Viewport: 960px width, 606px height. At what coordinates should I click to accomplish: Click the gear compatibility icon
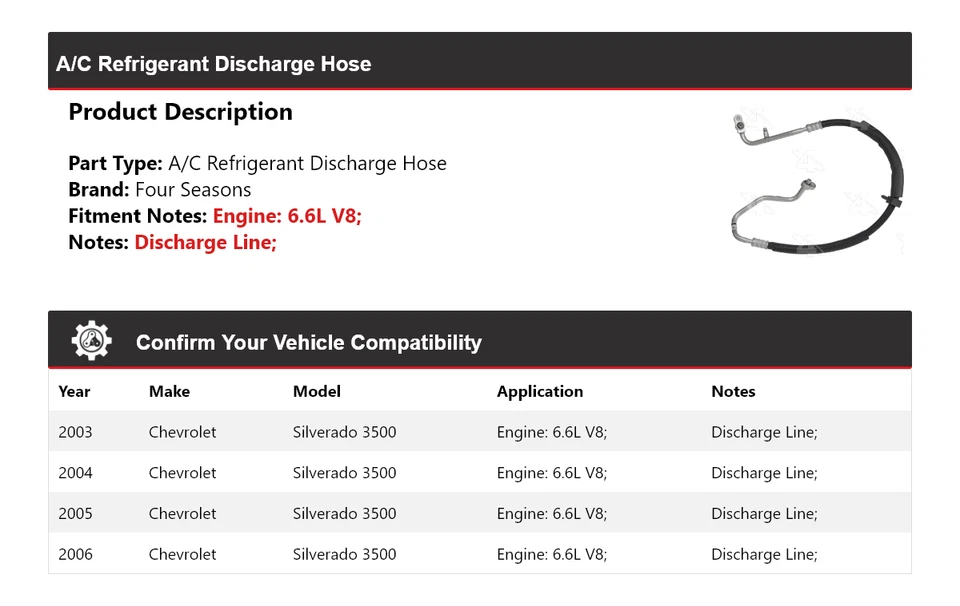(x=91, y=341)
